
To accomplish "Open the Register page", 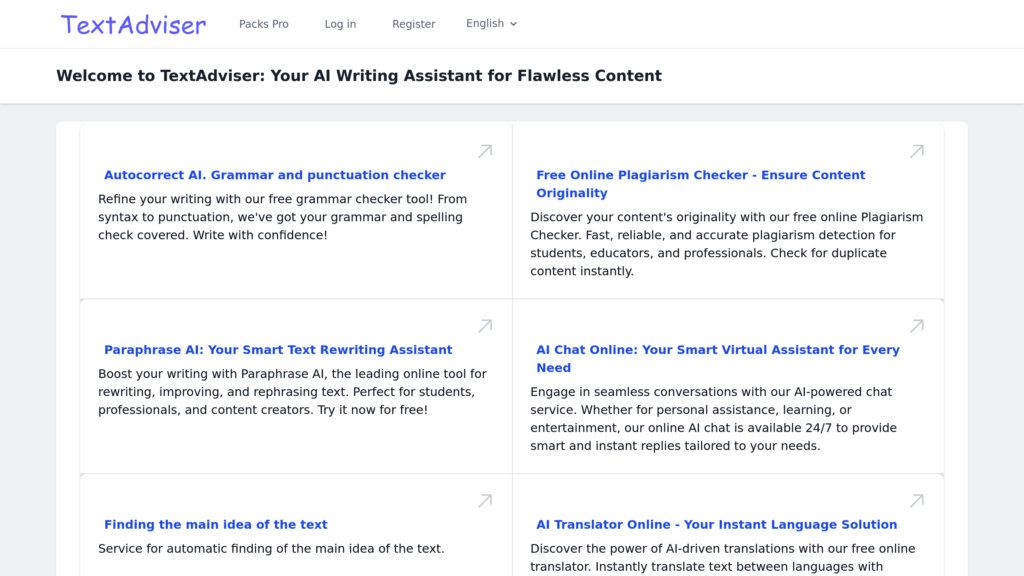I will click(413, 24).
